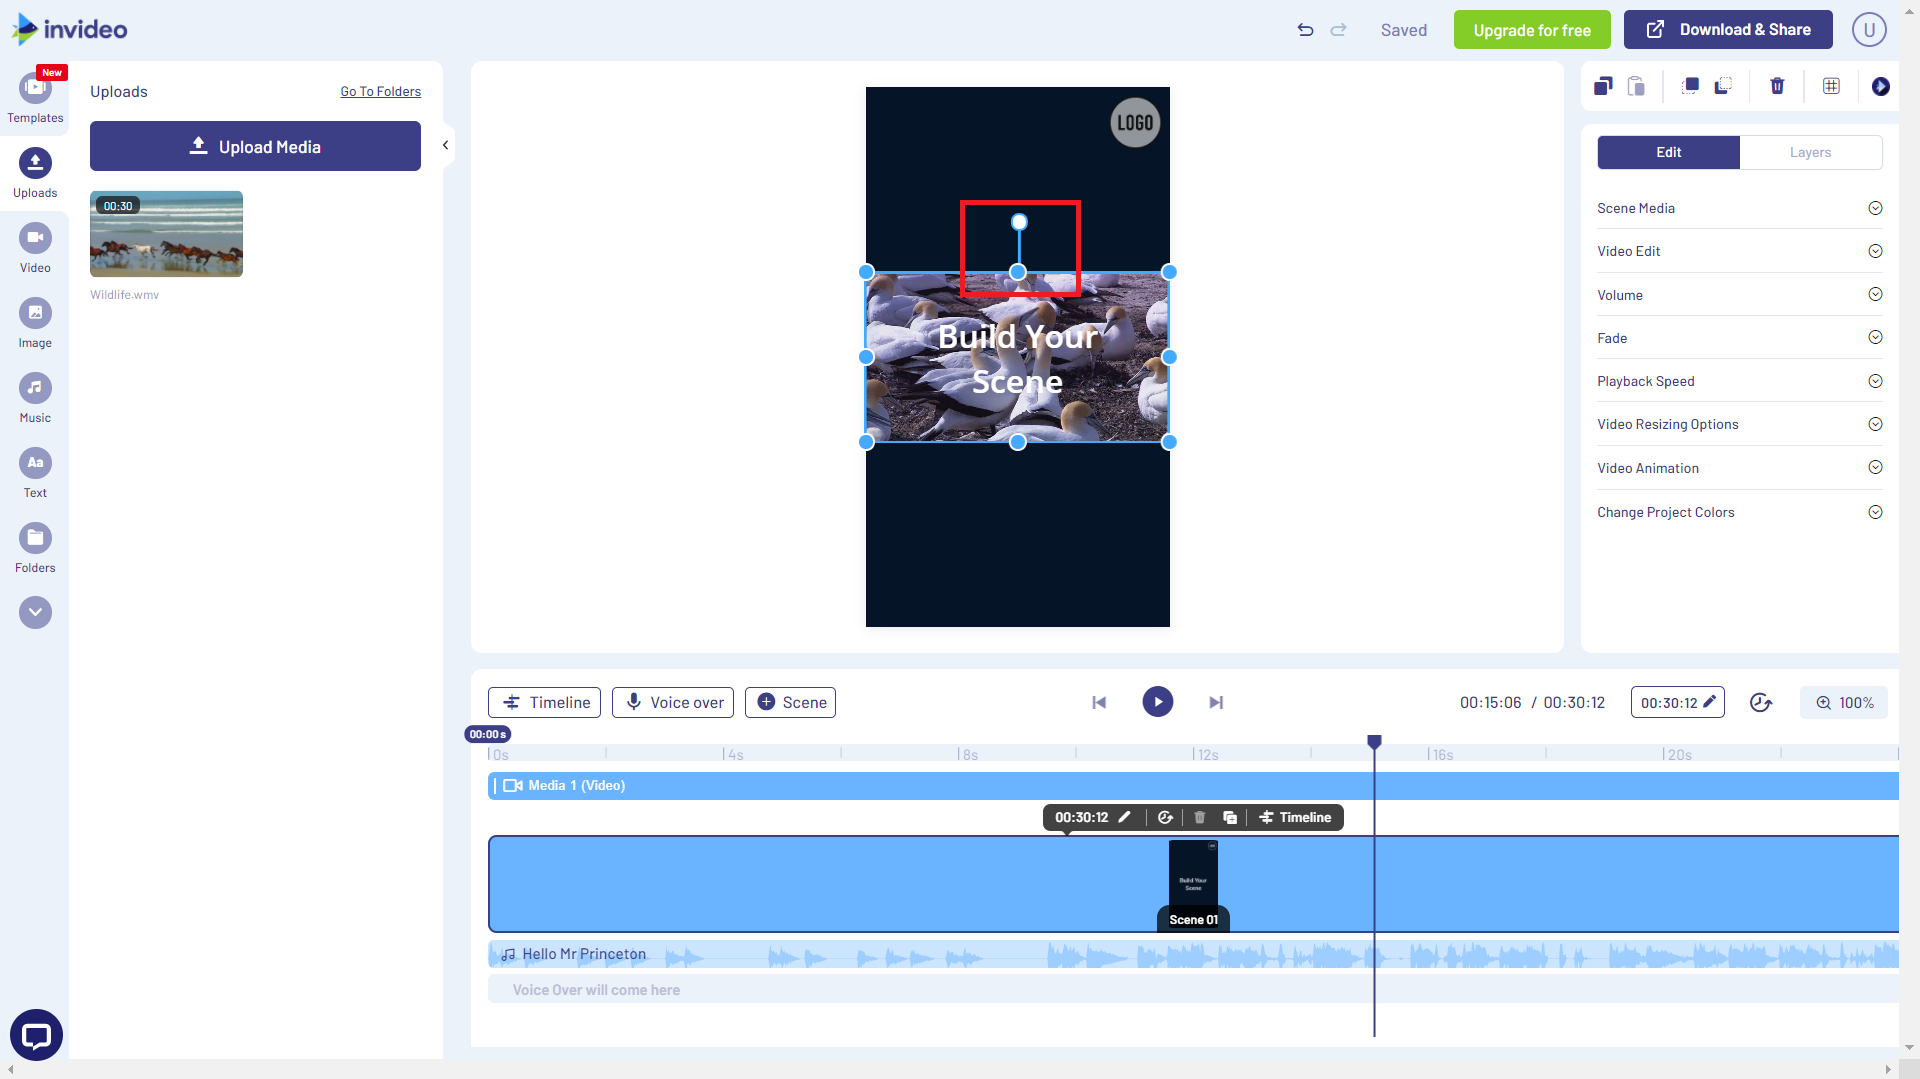Image resolution: width=1920 pixels, height=1079 pixels.
Task: Expand the Playback Speed options
Action: click(1739, 381)
